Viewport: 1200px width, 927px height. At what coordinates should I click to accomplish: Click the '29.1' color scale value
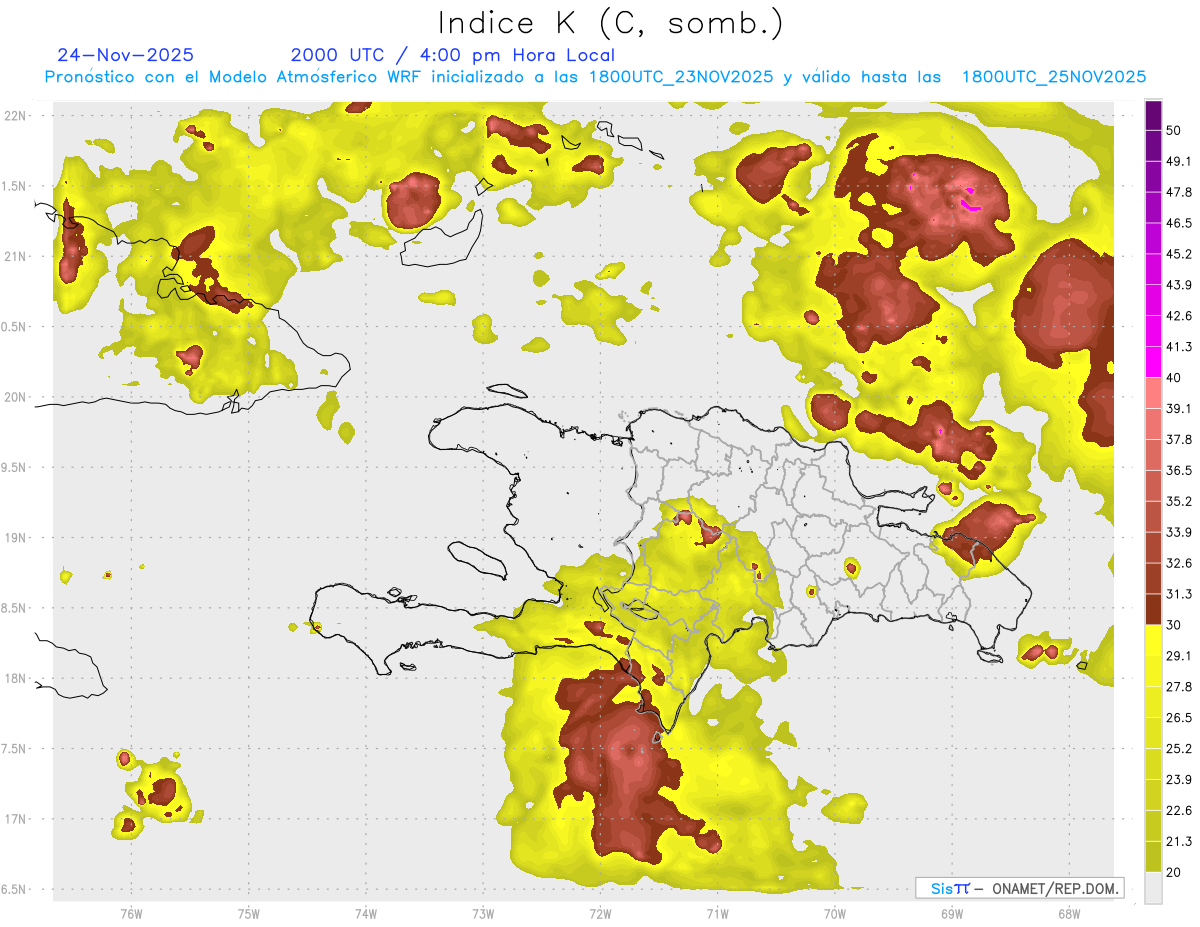click(x=1179, y=656)
